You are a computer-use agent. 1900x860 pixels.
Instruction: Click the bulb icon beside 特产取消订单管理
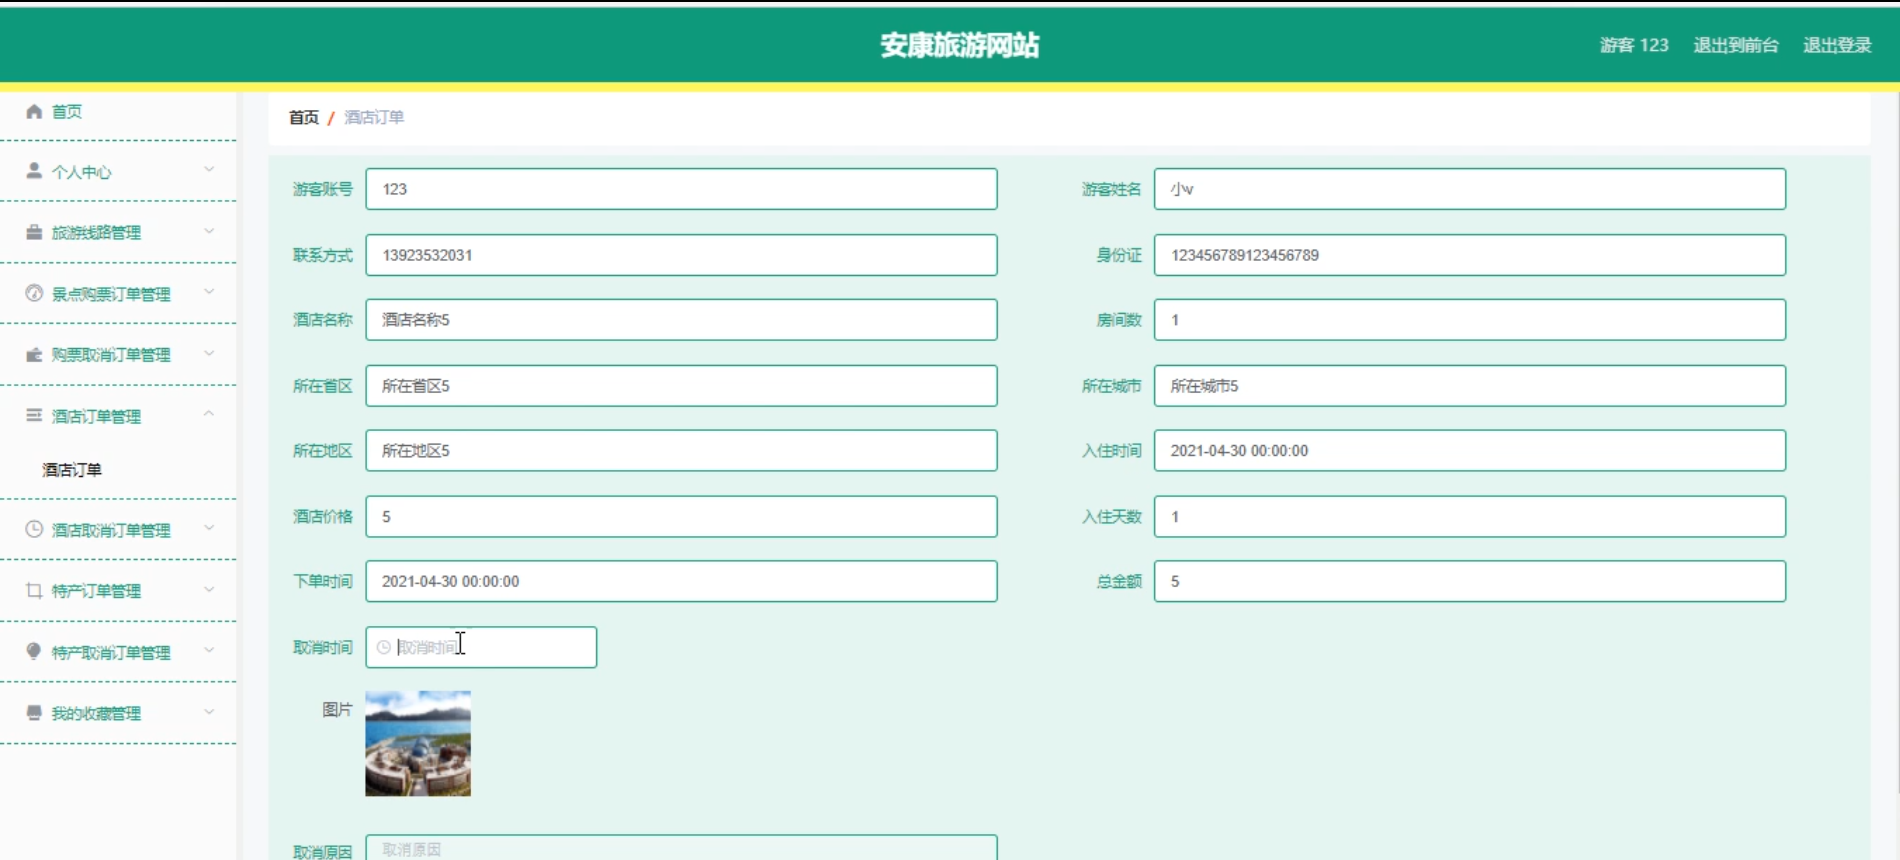34,651
